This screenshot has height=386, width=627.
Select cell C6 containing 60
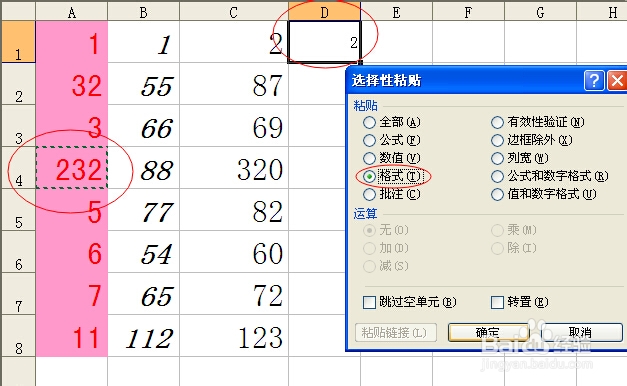[234, 252]
